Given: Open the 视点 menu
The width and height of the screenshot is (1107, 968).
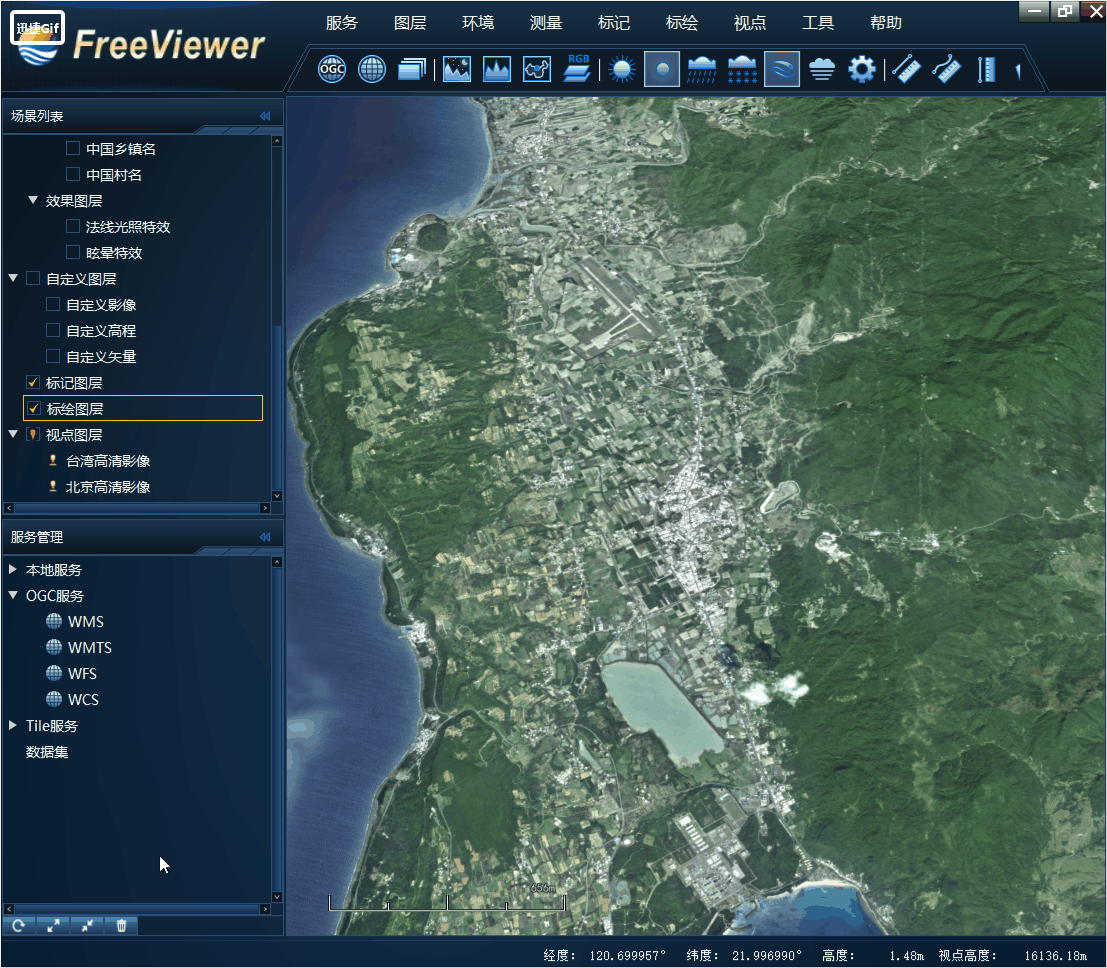Looking at the screenshot, I should click(750, 23).
